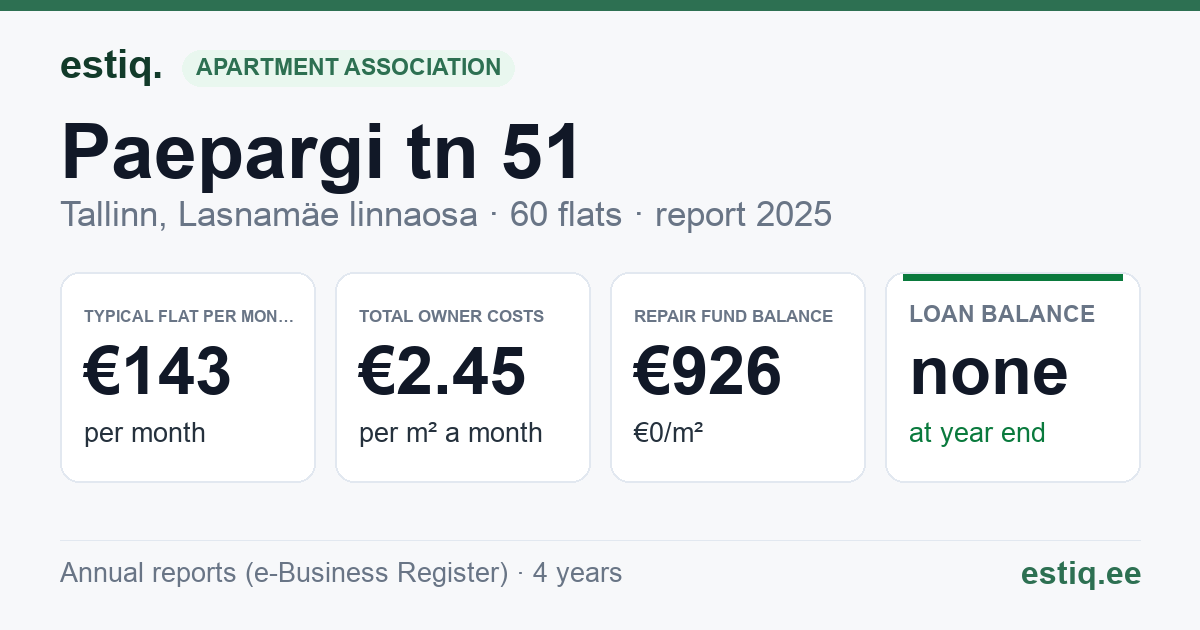Click the €143 value
This screenshot has width=1200, height=630.
(x=158, y=371)
